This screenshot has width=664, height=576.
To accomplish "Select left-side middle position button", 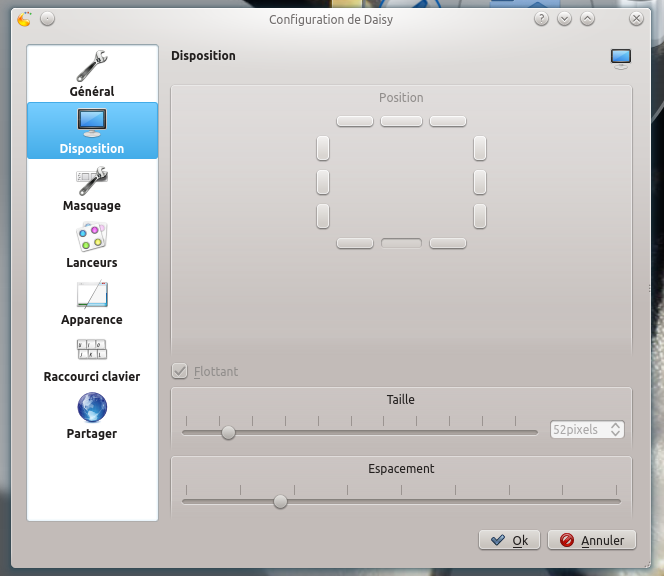I will (323, 182).
